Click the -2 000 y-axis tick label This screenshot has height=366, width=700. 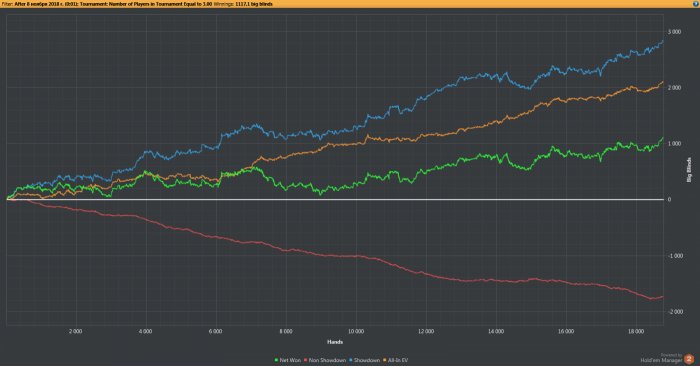[675, 312]
